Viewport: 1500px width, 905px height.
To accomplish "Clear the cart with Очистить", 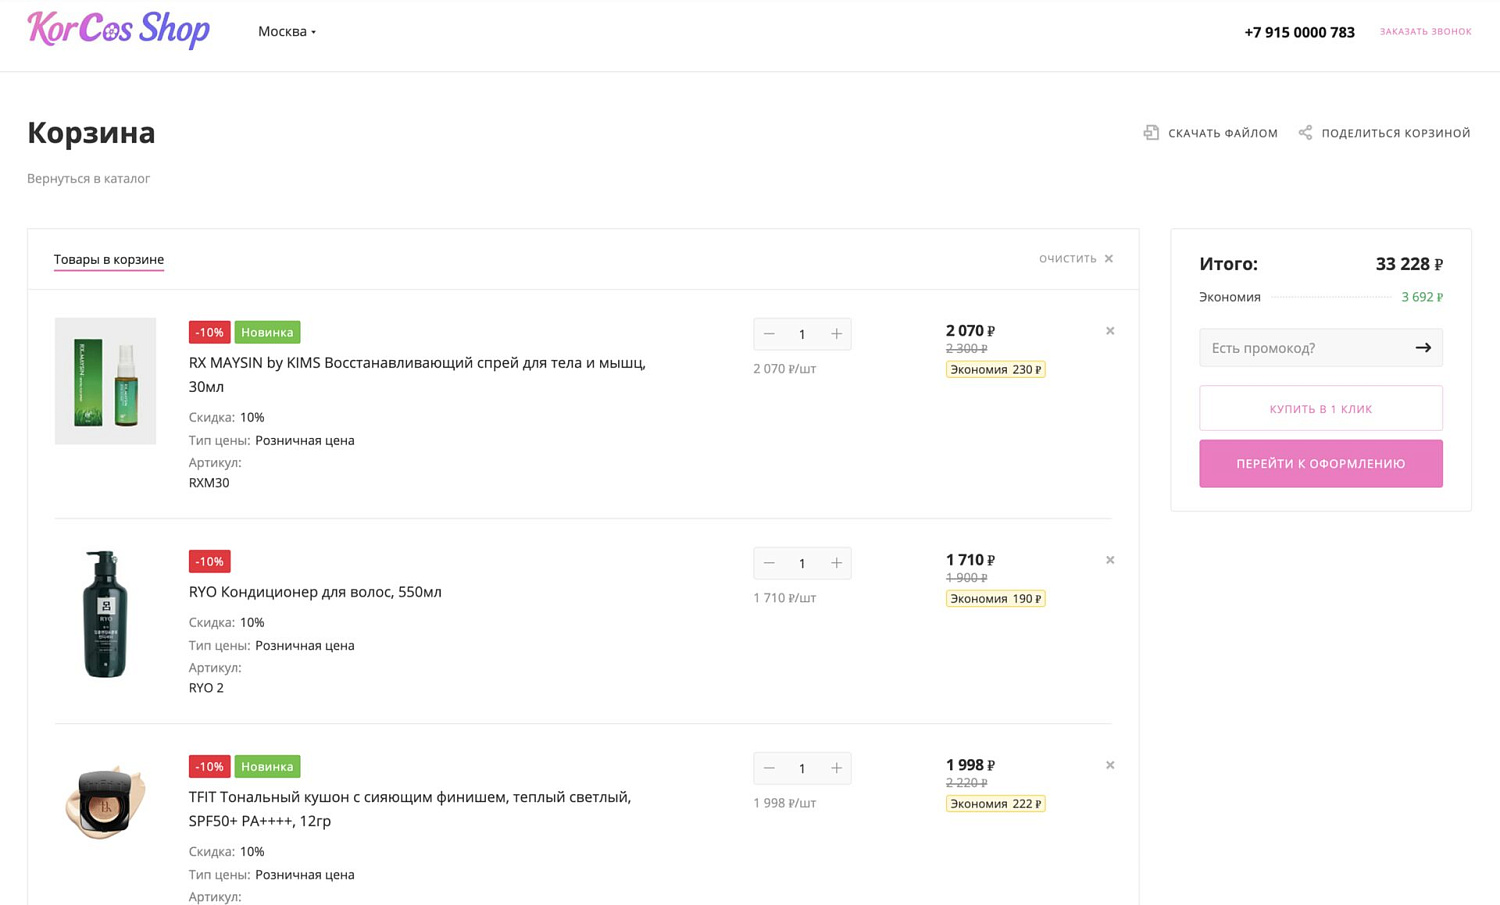I will pyautogui.click(x=1076, y=259).
